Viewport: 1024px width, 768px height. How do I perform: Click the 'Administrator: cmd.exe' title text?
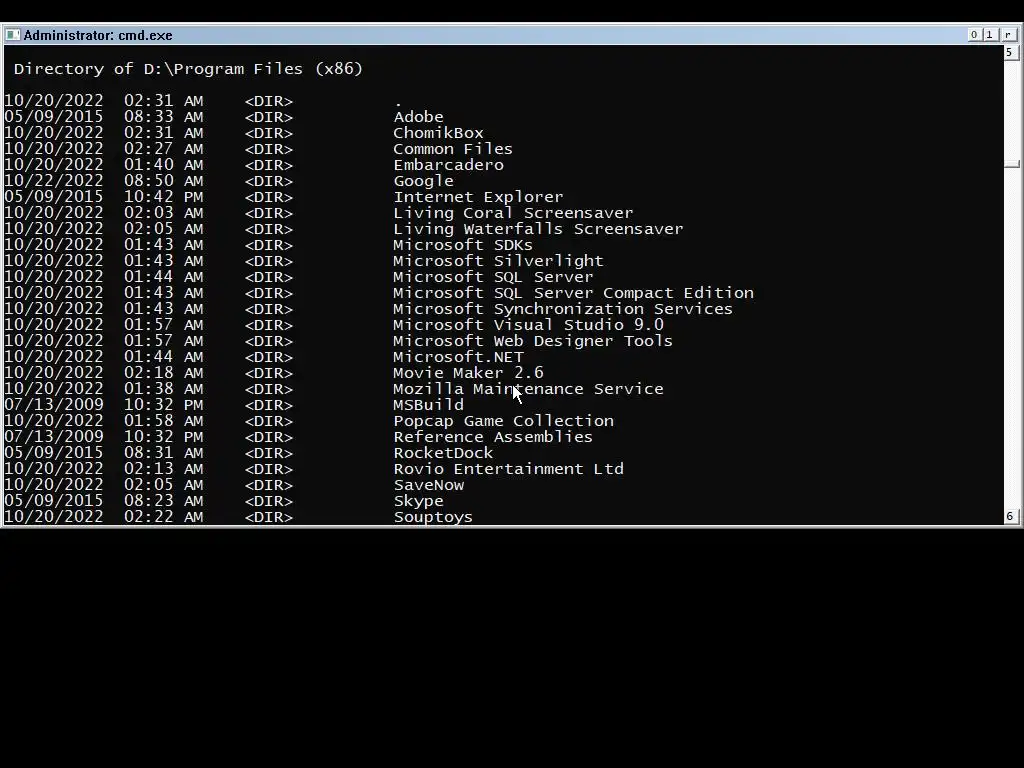tap(98, 35)
